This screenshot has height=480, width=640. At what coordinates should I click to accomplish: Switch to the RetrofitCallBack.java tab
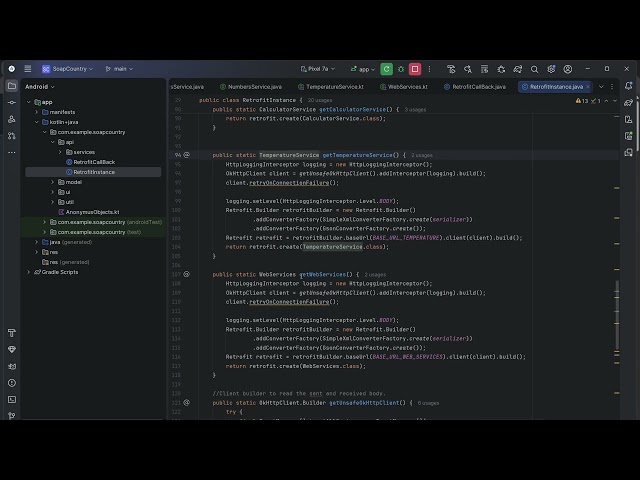pyautogui.click(x=475, y=87)
